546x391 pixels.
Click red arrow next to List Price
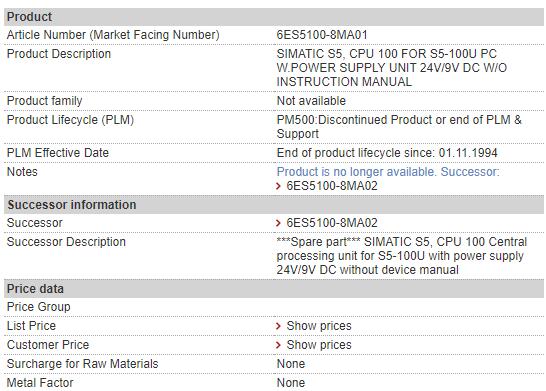278,326
